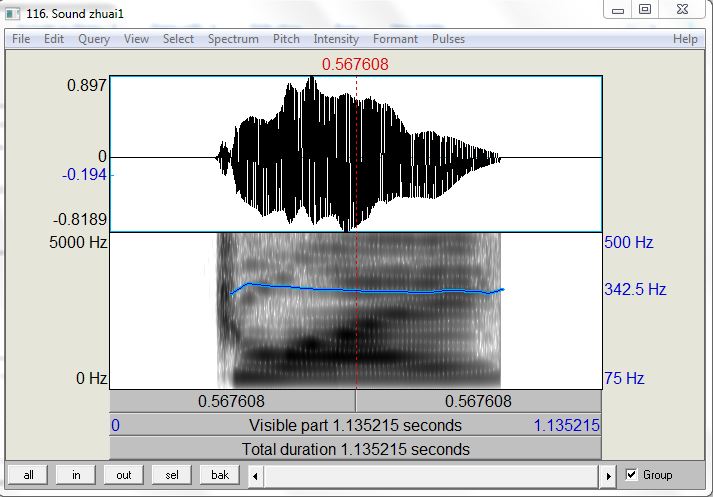Play the 'Visible part 1.135215 seconds' bar
The width and height of the screenshot is (713, 497).
pos(356,425)
